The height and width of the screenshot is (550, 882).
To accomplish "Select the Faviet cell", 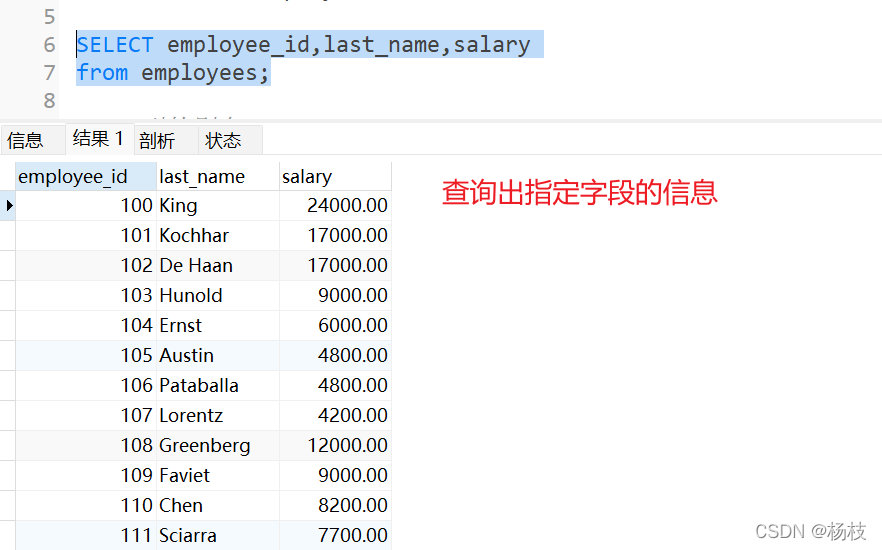I will click(x=218, y=475).
